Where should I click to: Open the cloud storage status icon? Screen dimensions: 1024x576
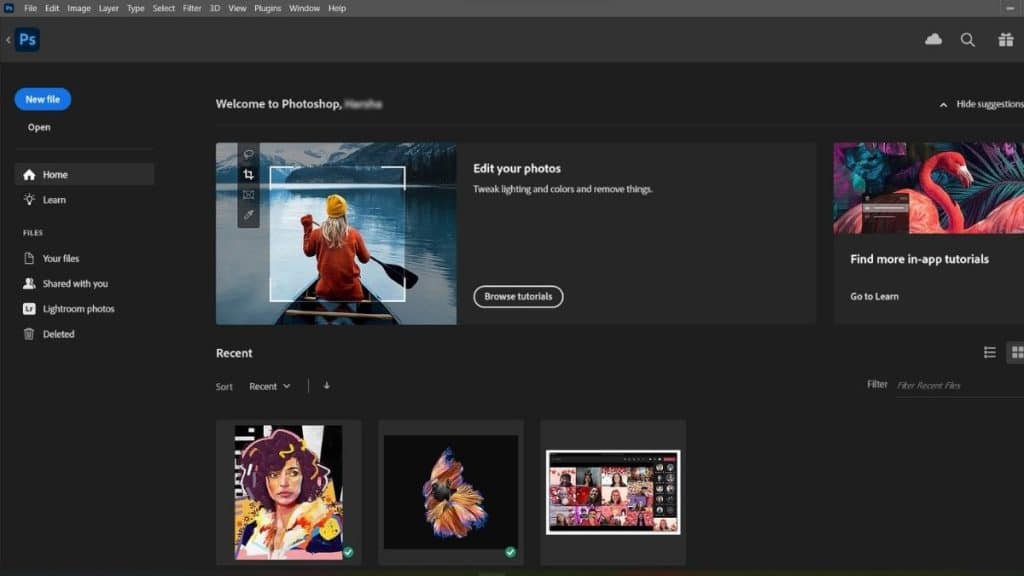(x=933, y=40)
